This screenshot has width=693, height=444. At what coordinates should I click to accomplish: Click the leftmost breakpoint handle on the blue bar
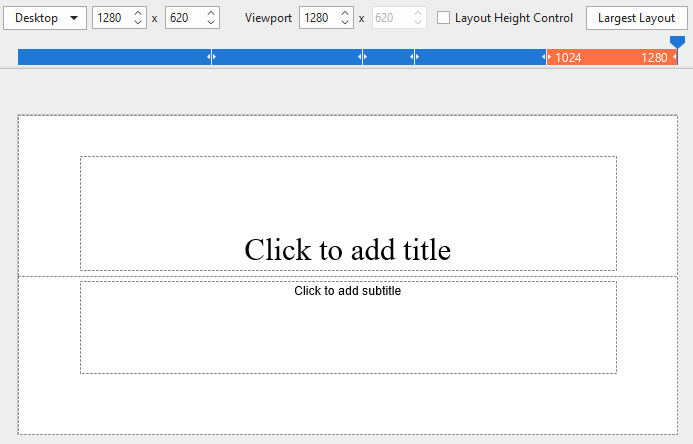211,58
